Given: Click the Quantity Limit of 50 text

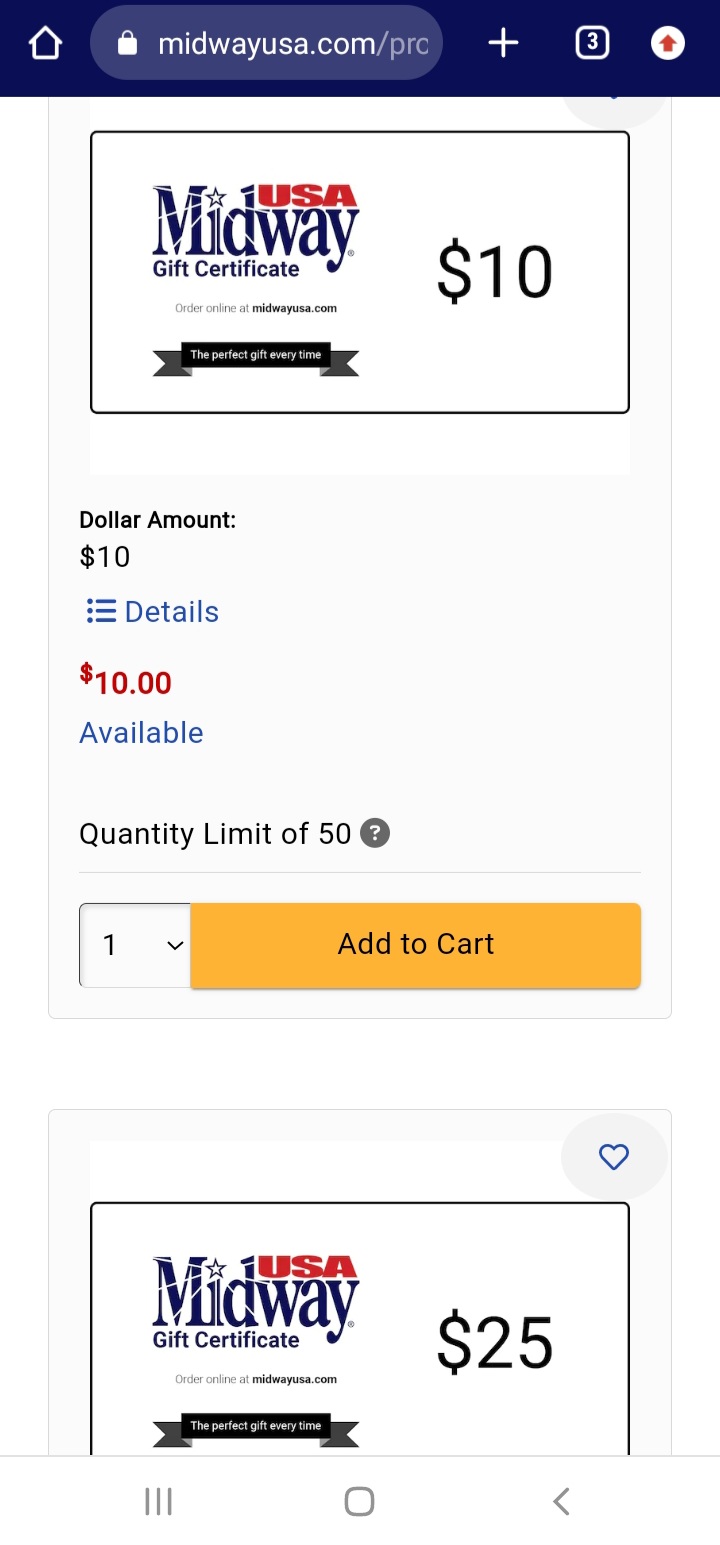Looking at the screenshot, I should pyautogui.click(x=215, y=834).
